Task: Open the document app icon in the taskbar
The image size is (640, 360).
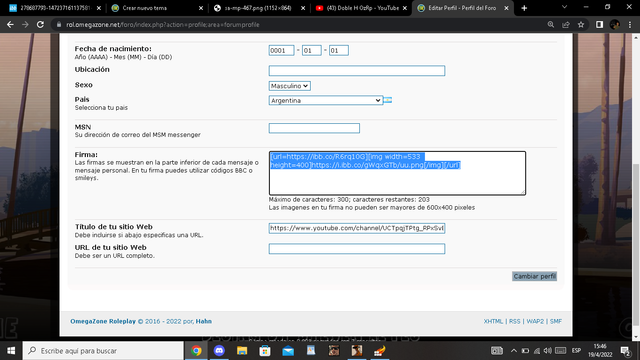Action: coord(311,351)
